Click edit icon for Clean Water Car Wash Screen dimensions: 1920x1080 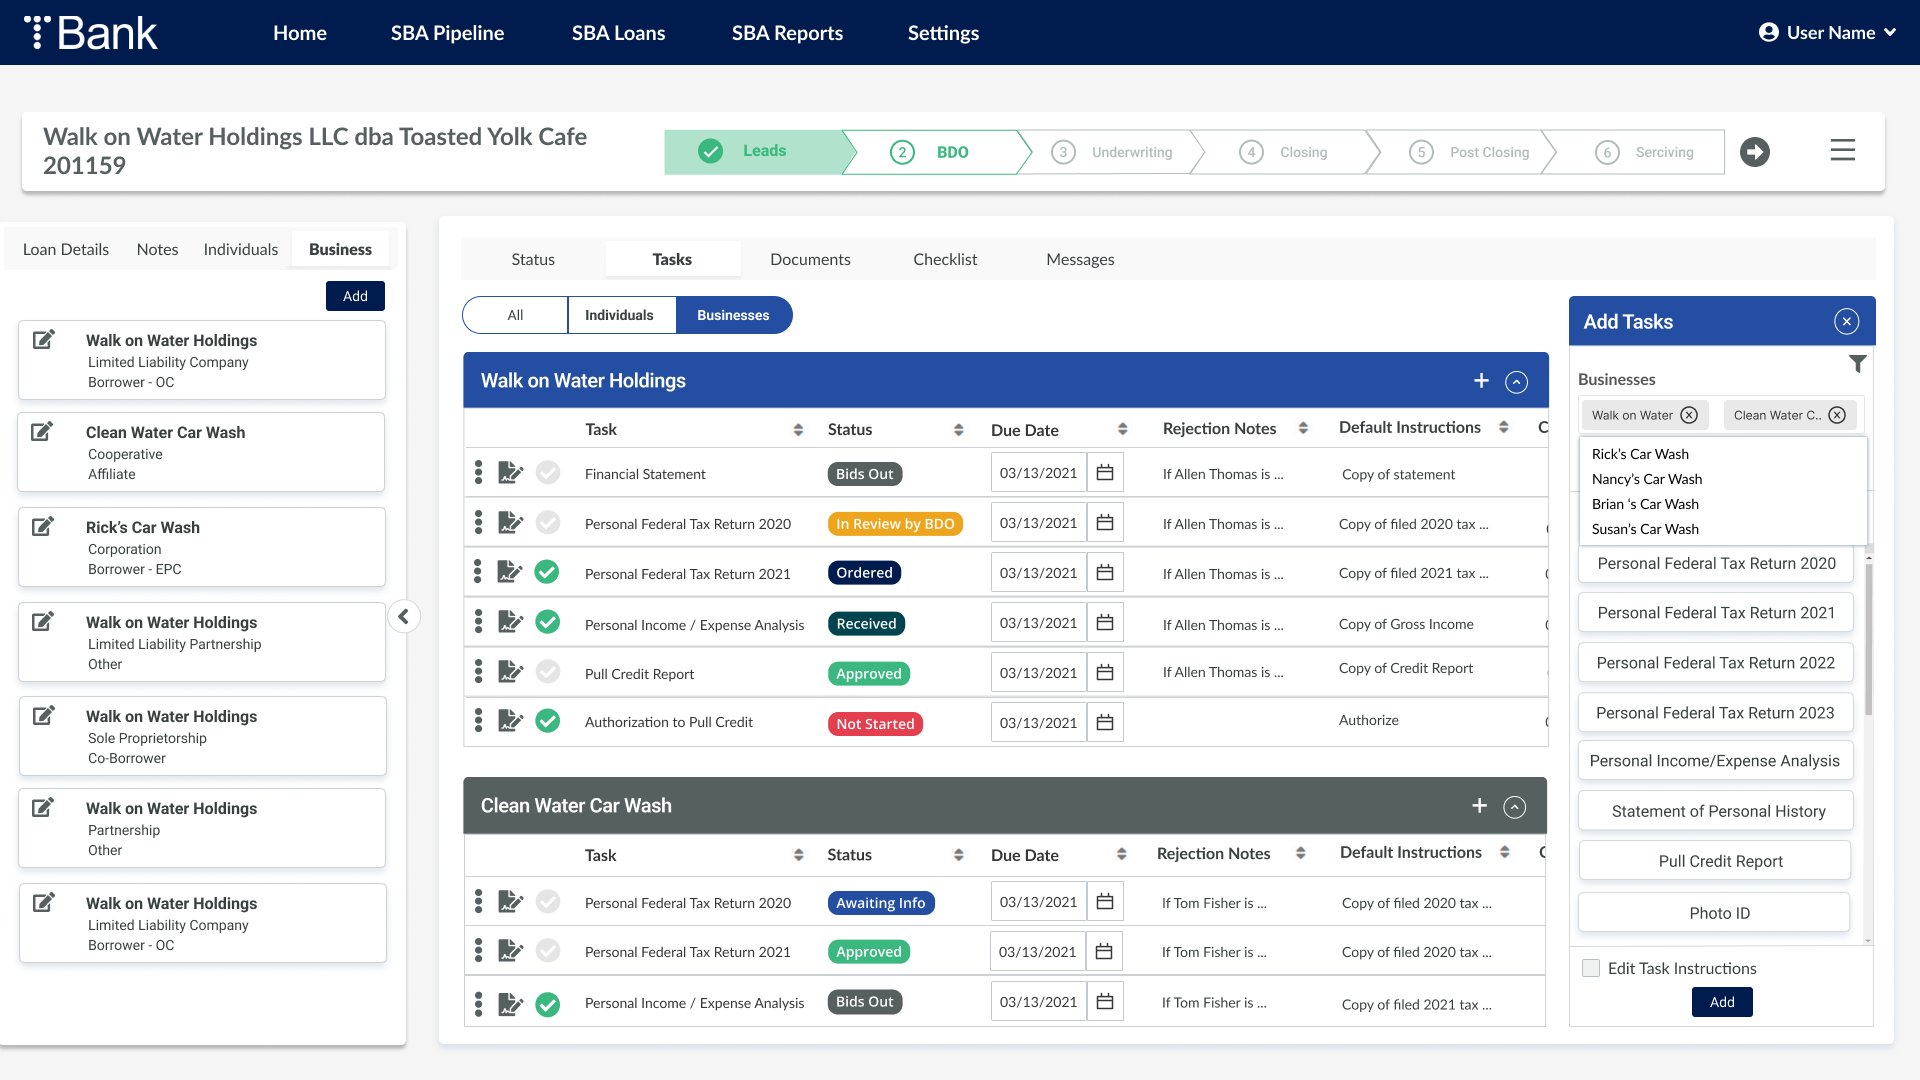42,432
